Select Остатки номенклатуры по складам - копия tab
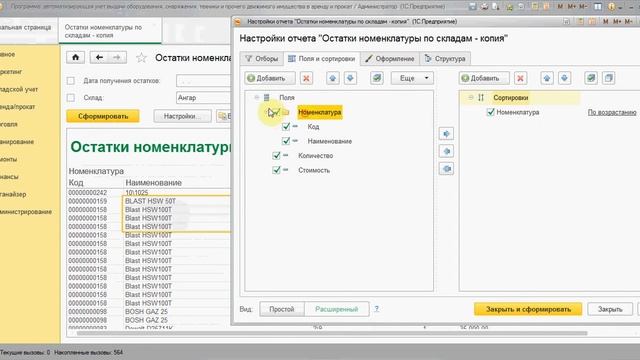The image size is (640, 360). [110, 31]
